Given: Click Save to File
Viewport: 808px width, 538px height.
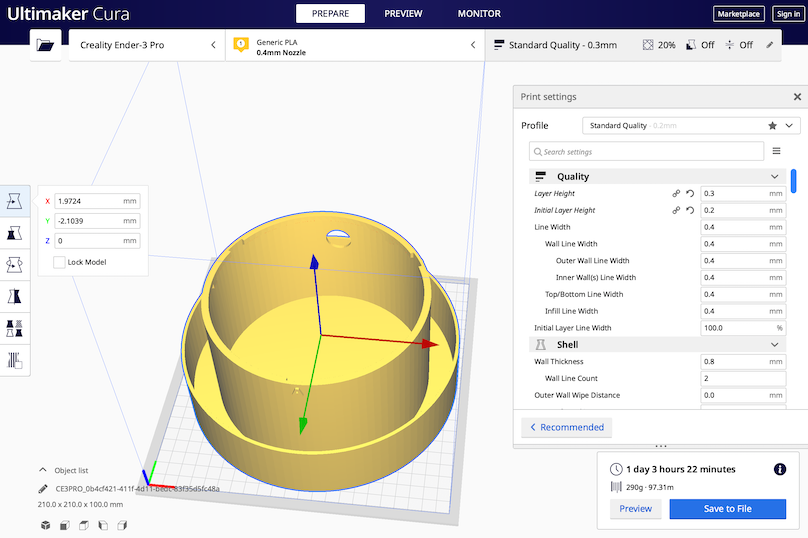Looking at the screenshot, I should click(728, 509).
